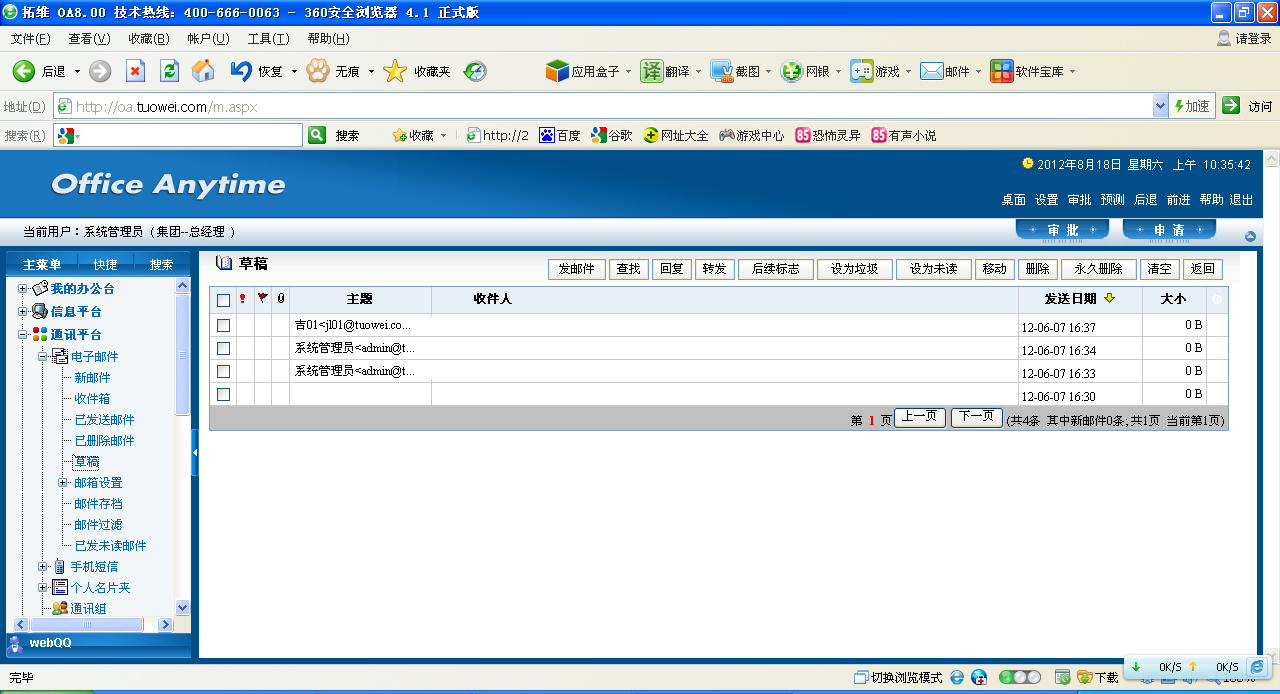
Task: Open the address bar dropdown arrow
Action: [1160, 106]
